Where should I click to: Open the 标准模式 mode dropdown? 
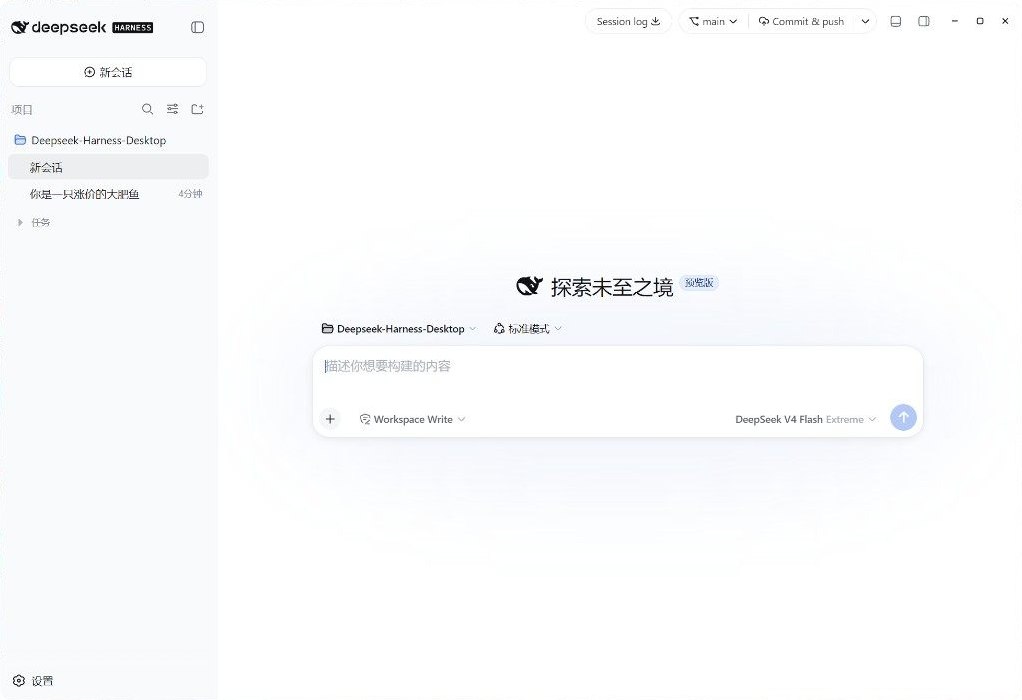click(527, 328)
